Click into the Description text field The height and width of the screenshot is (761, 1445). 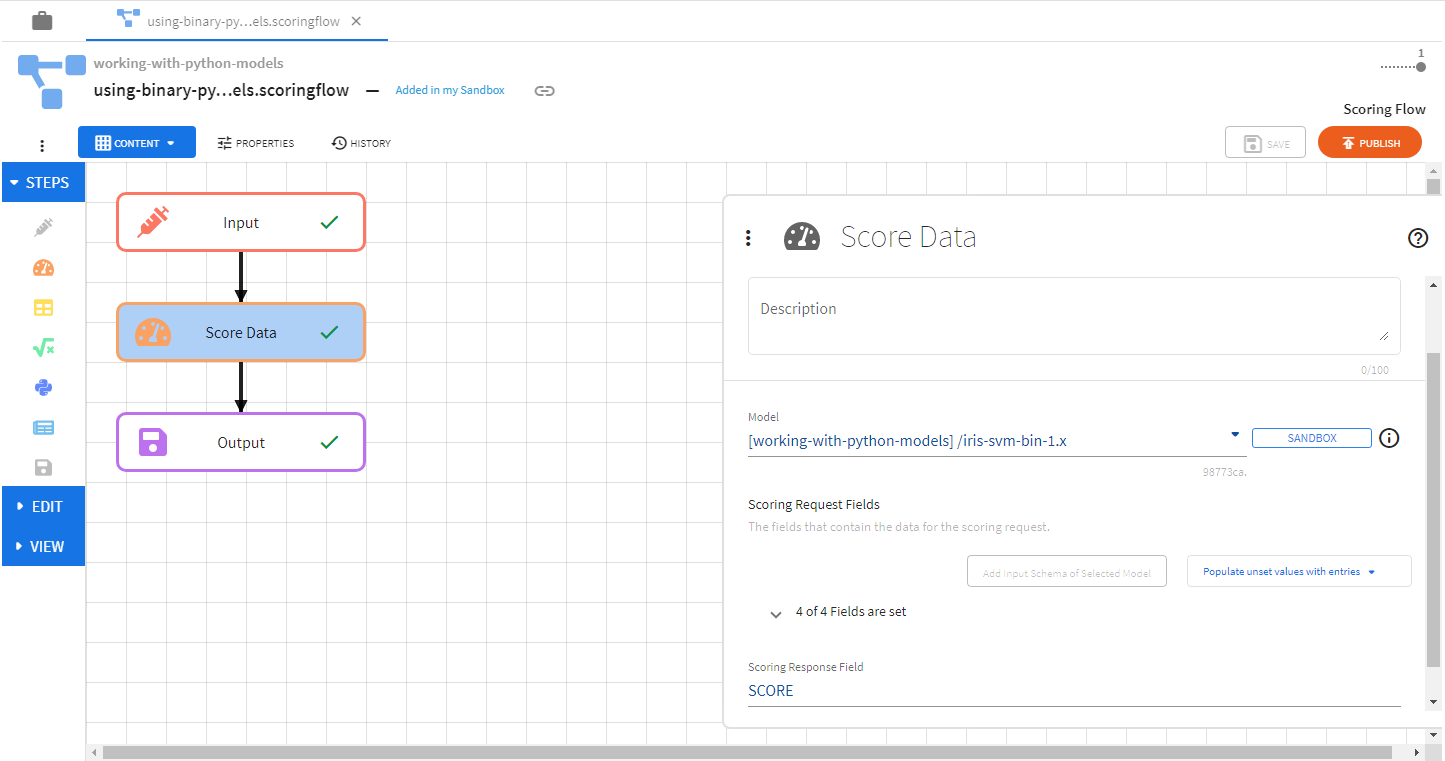click(x=1073, y=316)
